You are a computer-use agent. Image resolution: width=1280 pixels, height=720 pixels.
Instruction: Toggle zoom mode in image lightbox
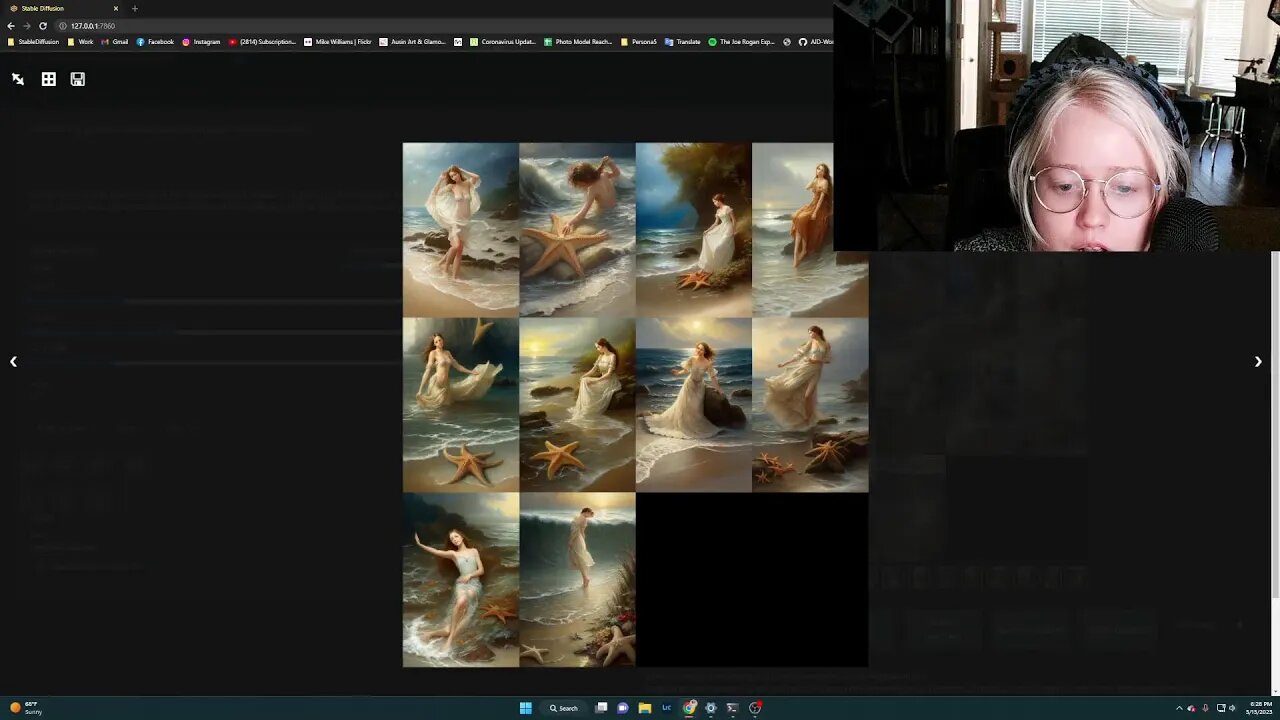tap(18, 79)
